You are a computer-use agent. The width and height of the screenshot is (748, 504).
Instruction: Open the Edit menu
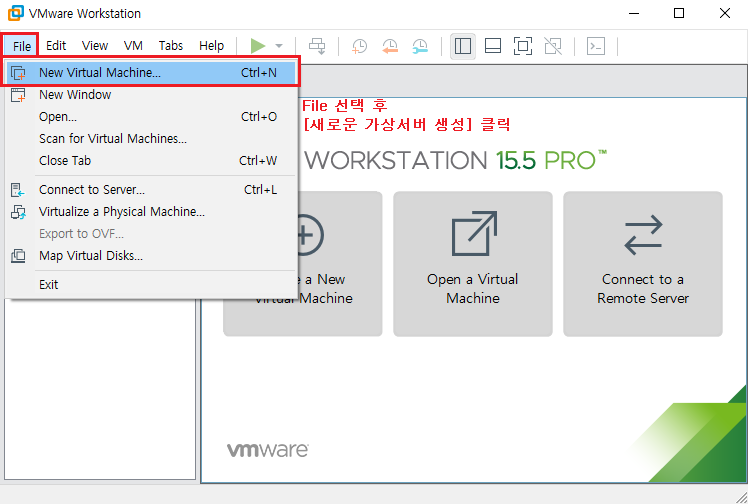tap(56, 46)
